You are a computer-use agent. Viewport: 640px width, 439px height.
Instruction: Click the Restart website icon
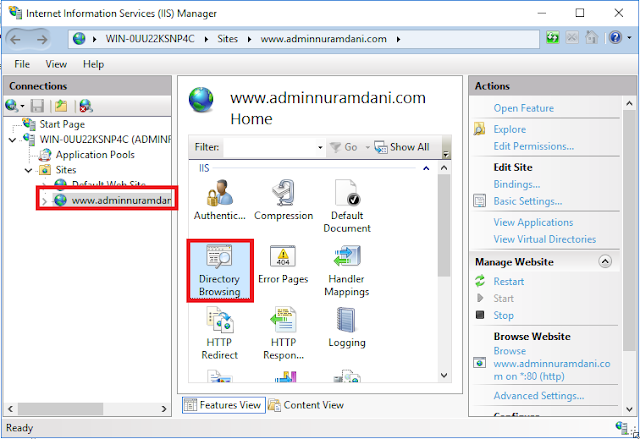pyautogui.click(x=480, y=281)
